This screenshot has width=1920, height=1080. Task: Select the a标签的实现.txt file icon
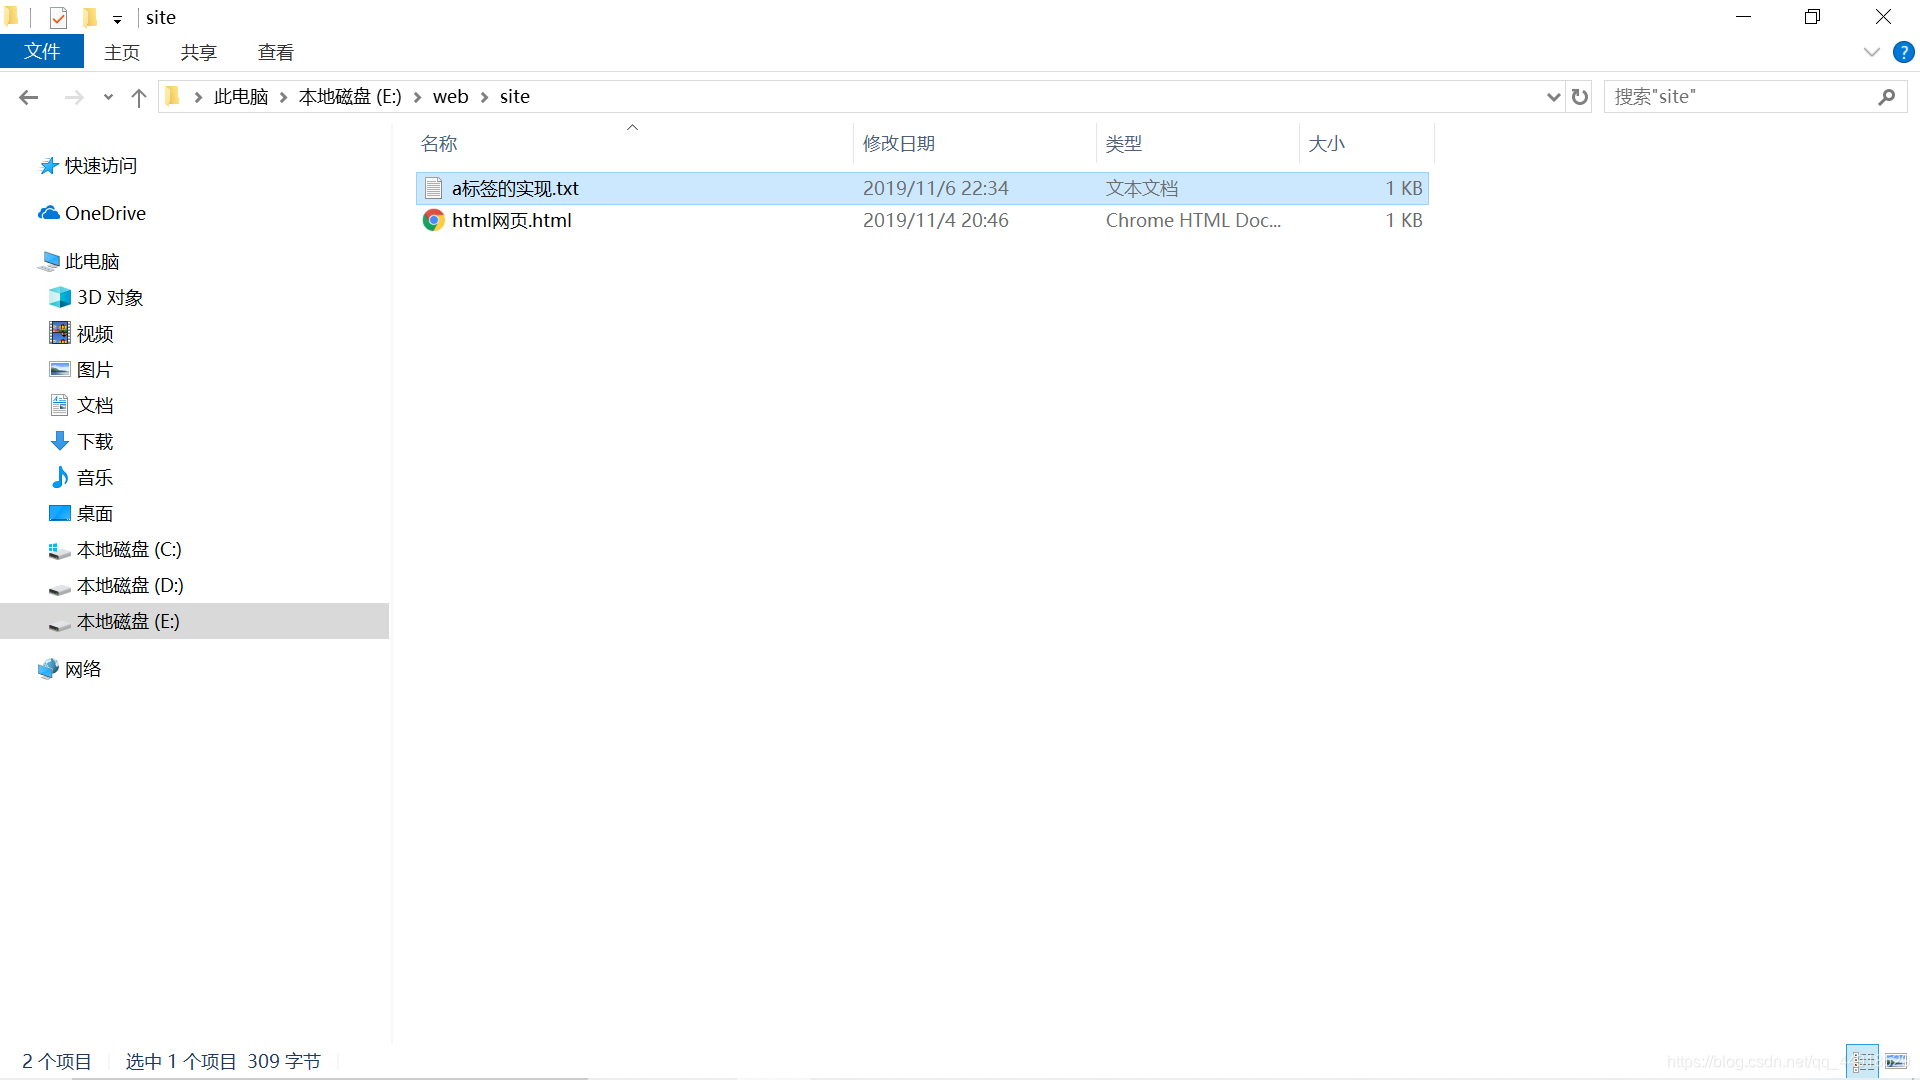[433, 188]
